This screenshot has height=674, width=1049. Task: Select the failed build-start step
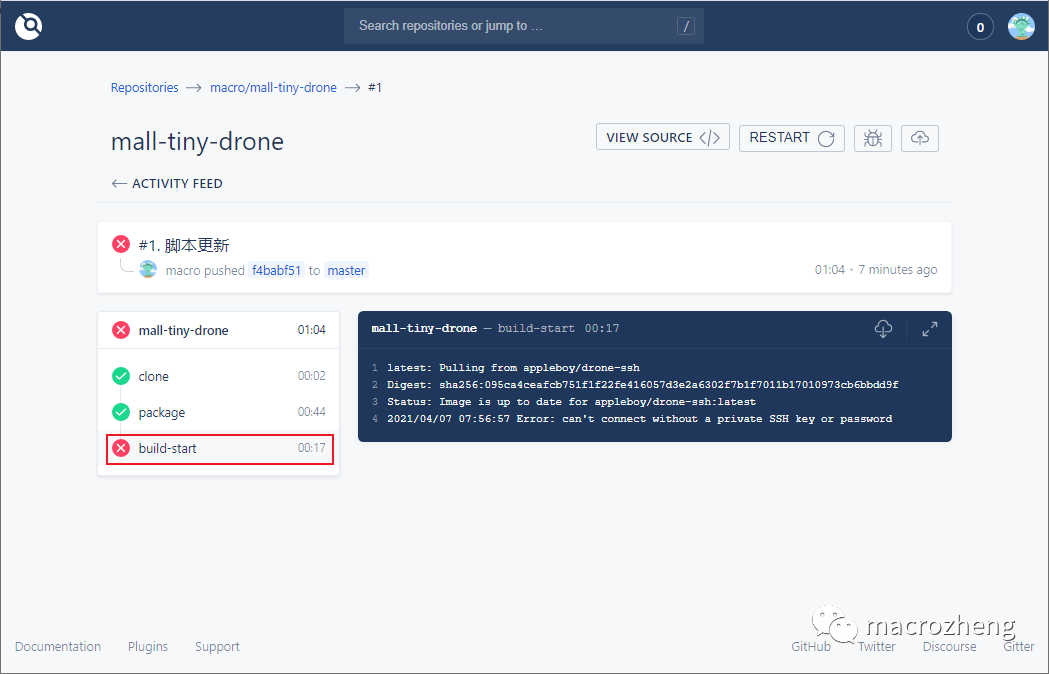[166, 448]
